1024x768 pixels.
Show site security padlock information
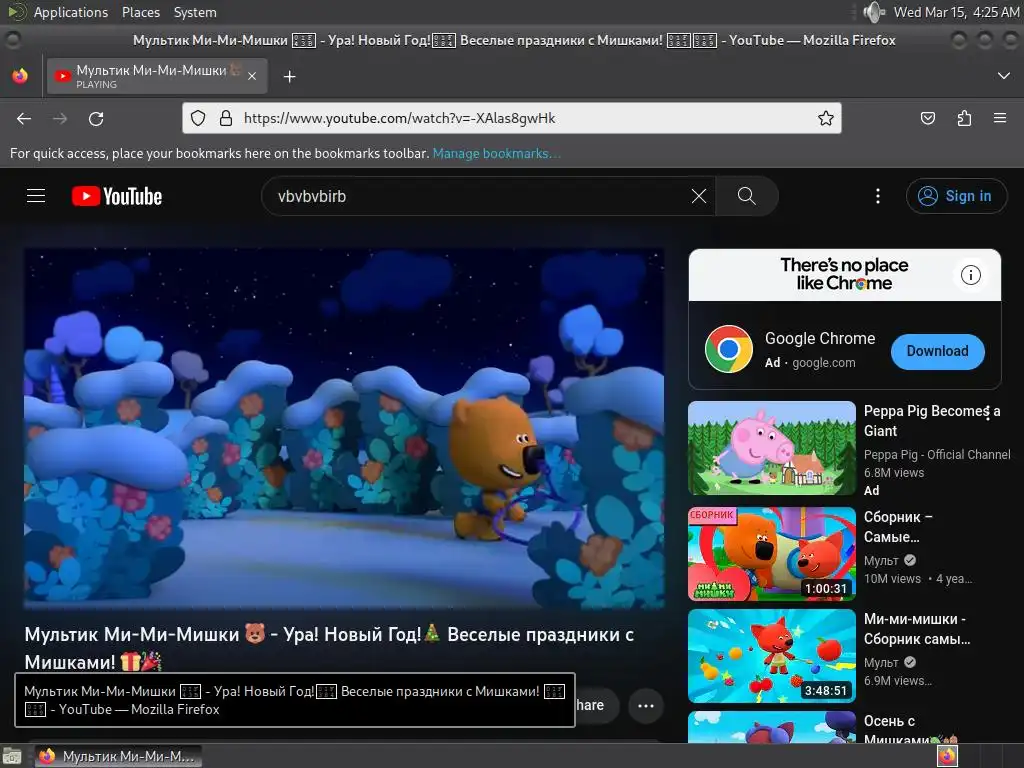226,118
